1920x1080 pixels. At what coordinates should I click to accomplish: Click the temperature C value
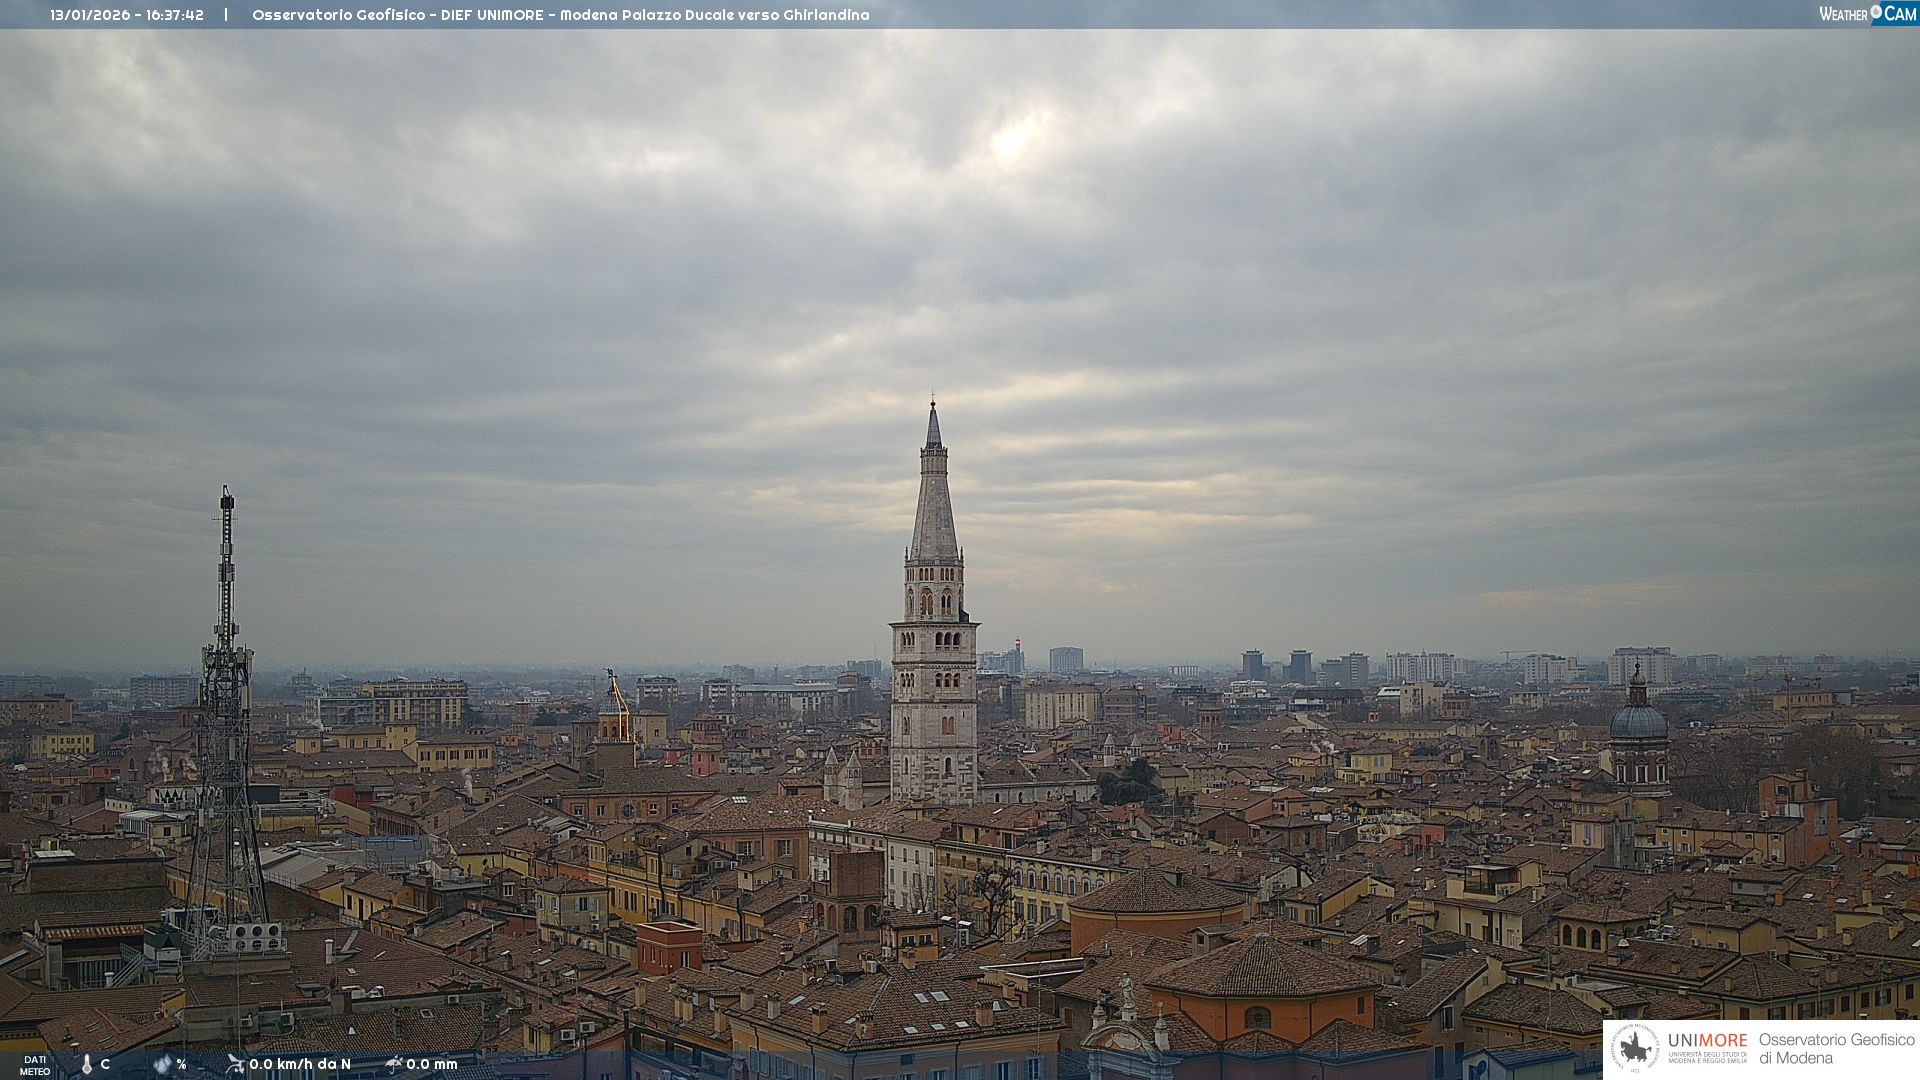[x=105, y=1064]
